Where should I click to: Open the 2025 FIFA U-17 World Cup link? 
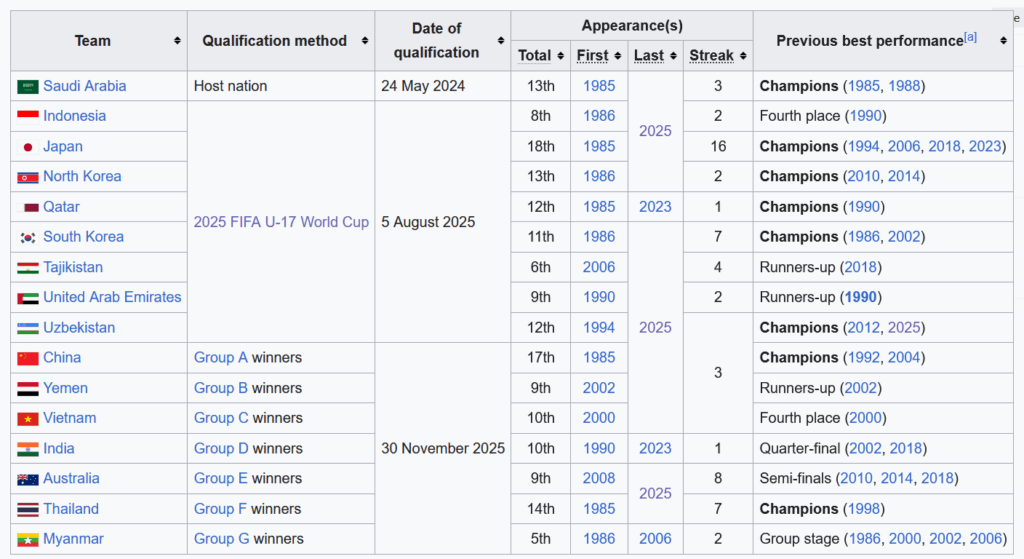tap(281, 222)
